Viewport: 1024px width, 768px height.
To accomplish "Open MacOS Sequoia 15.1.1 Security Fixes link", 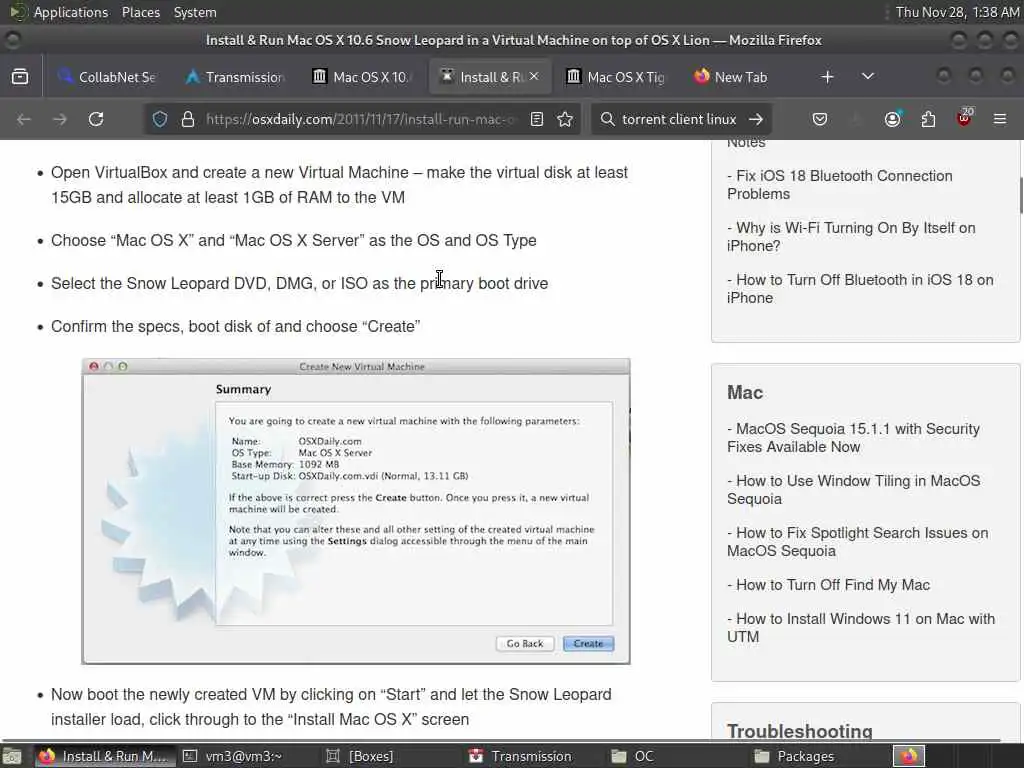I will click(854, 438).
